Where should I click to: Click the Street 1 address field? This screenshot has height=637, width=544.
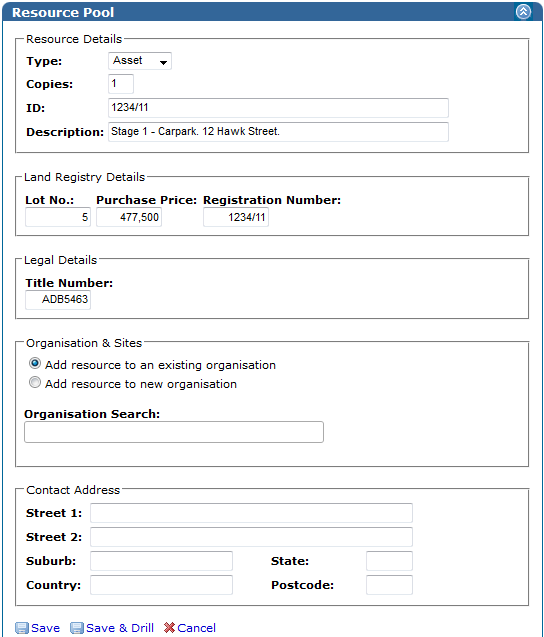pyautogui.click(x=251, y=513)
